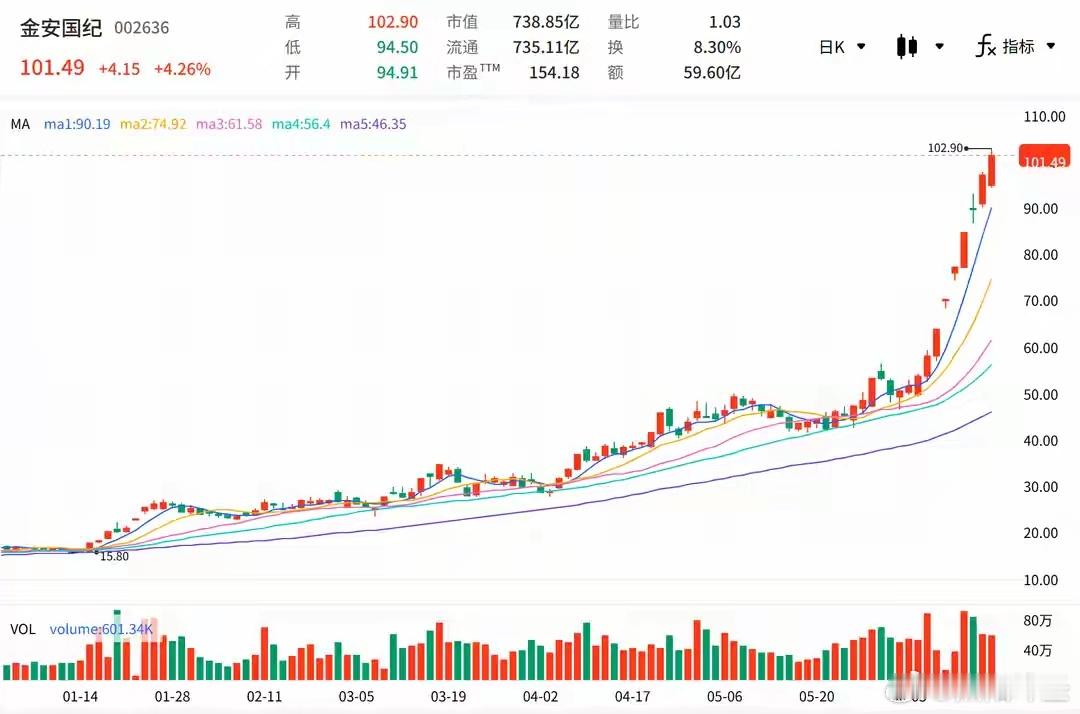Click the latest red candlestick at top

click(x=992, y=169)
